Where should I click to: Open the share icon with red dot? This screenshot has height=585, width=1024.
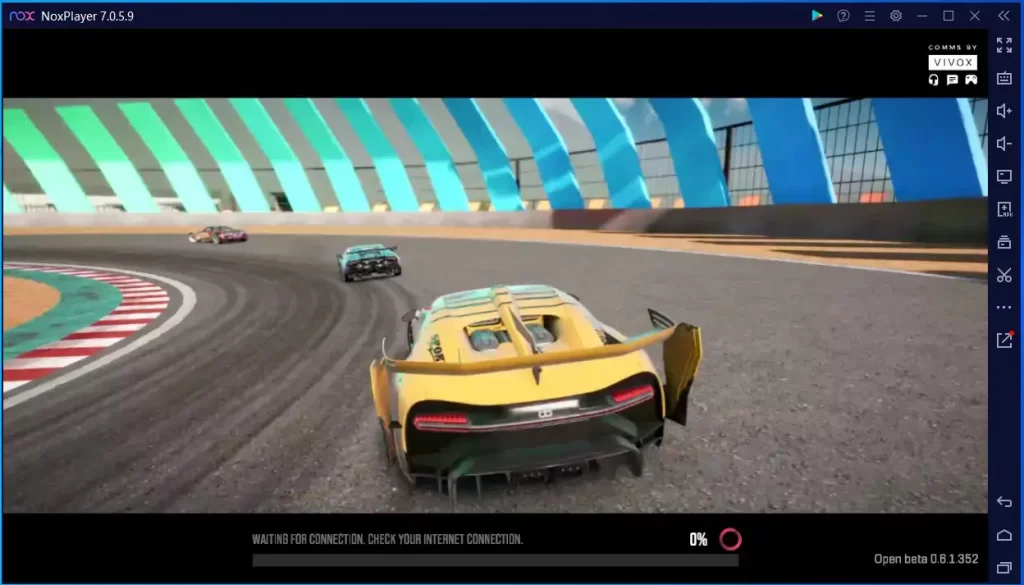pyautogui.click(x=1004, y=340)
